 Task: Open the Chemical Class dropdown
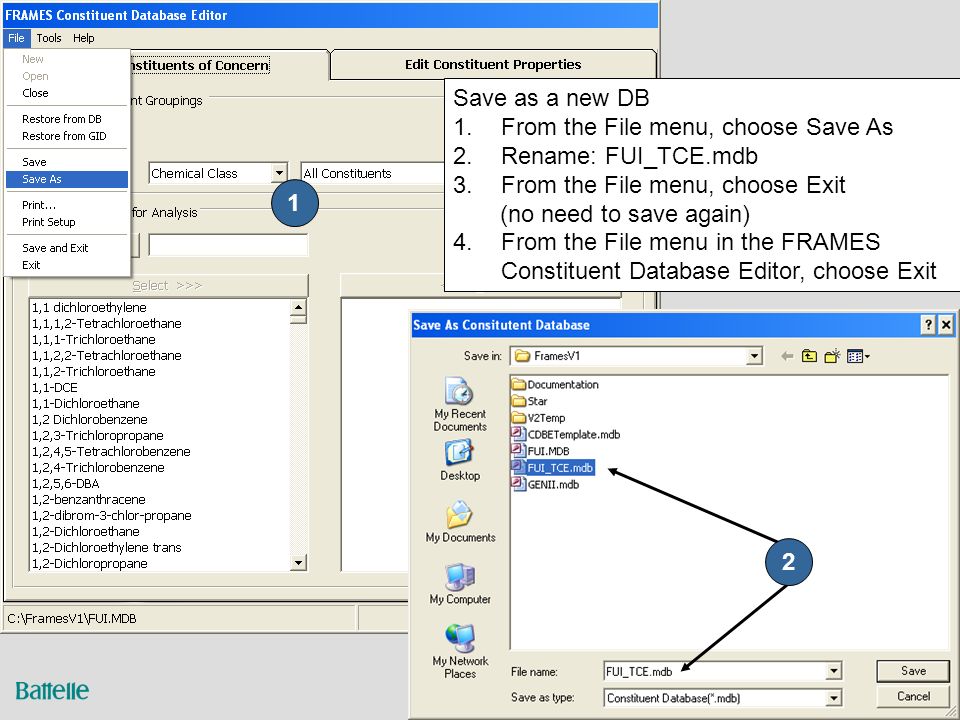[279, 173]
